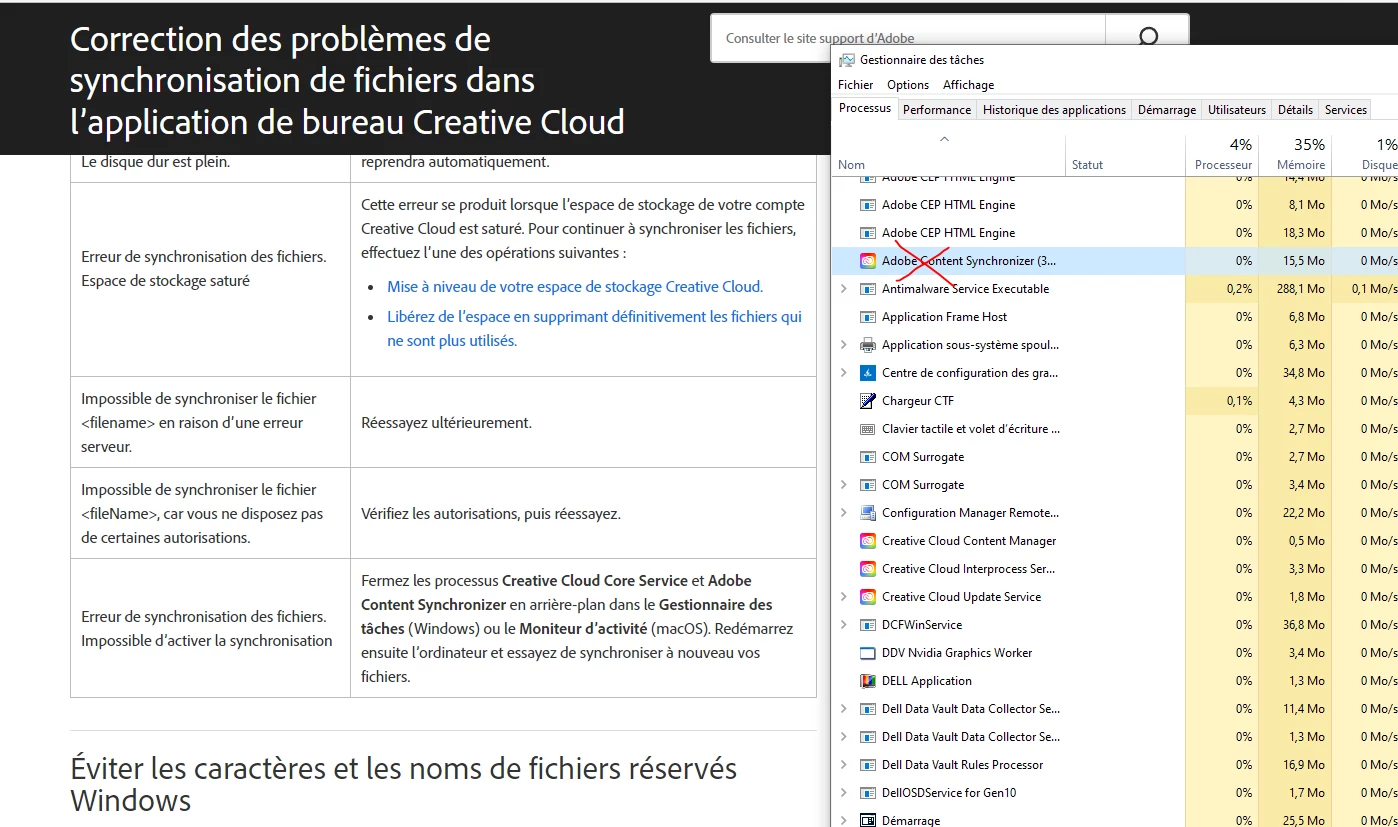1398x827 pixels.
Task: Sort processes by the Nom column header
Action: click(x=949, y=155)
